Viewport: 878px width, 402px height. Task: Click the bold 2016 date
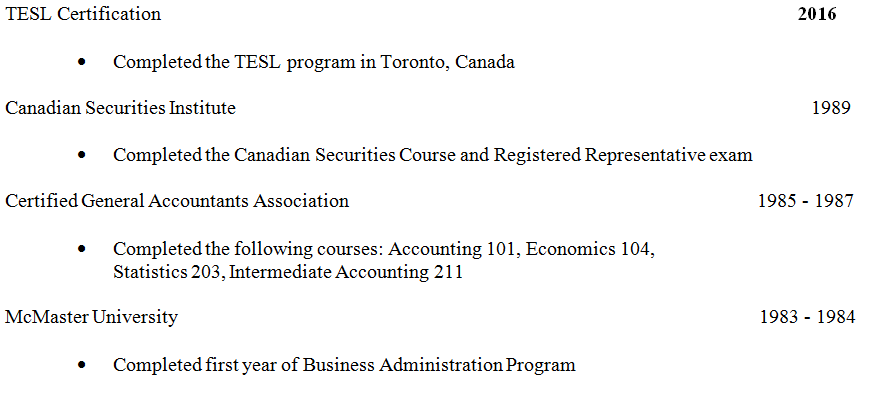pos(816,15)
